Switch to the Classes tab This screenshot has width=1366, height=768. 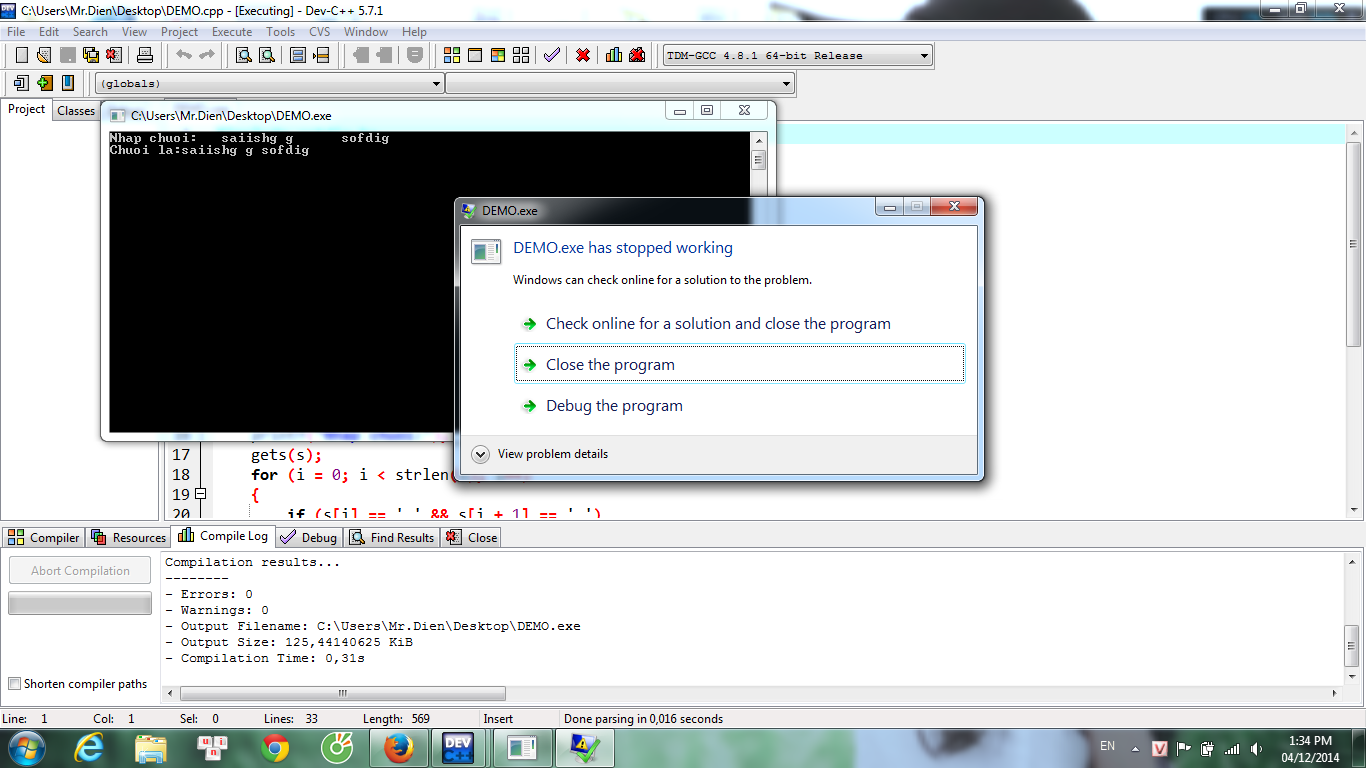[75, 111]
